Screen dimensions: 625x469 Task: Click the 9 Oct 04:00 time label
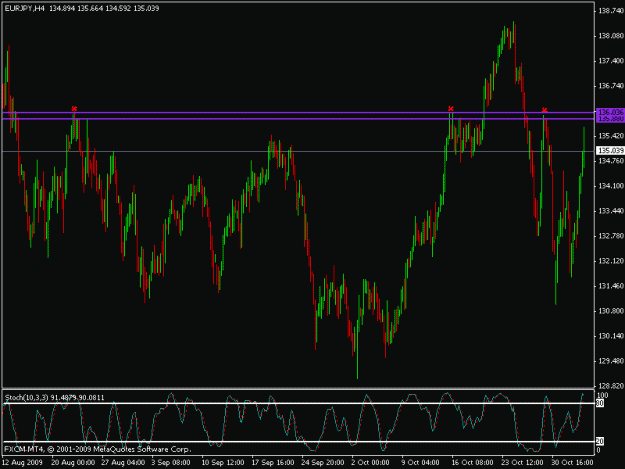tap(421, 462)
